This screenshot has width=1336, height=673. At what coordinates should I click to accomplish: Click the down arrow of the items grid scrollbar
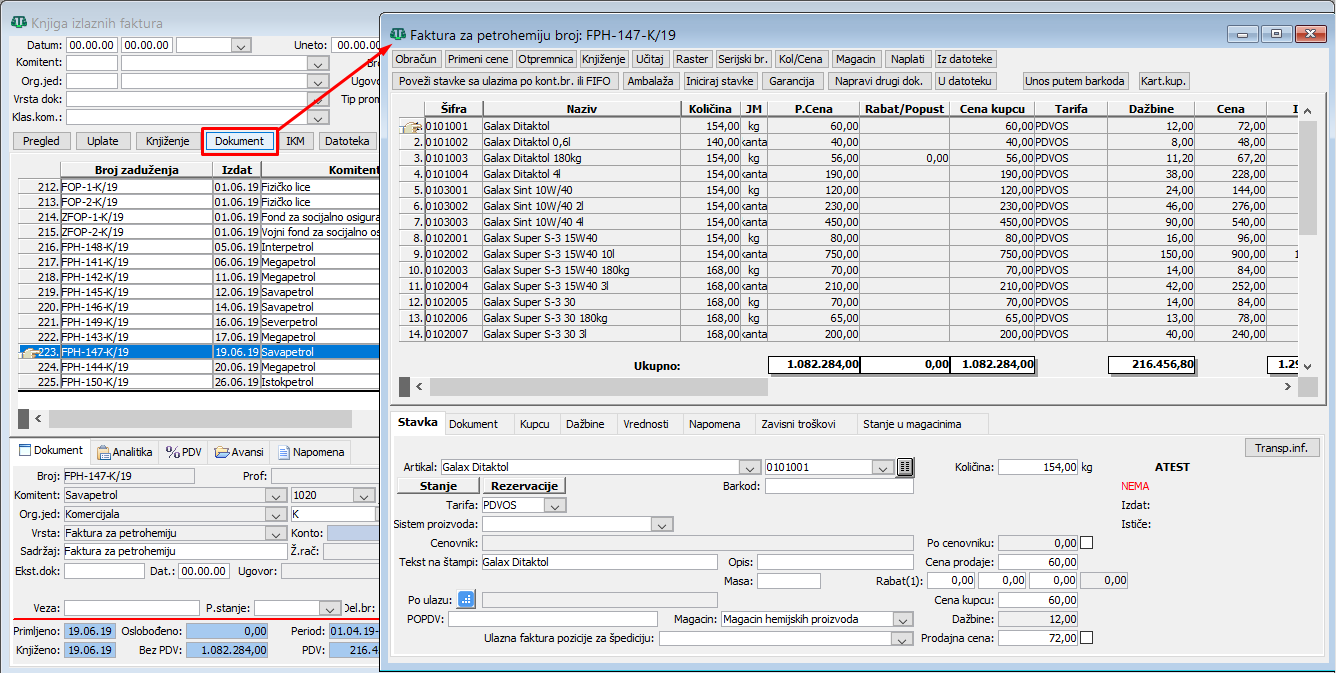pyautogui.click(x=1306, y=367)
